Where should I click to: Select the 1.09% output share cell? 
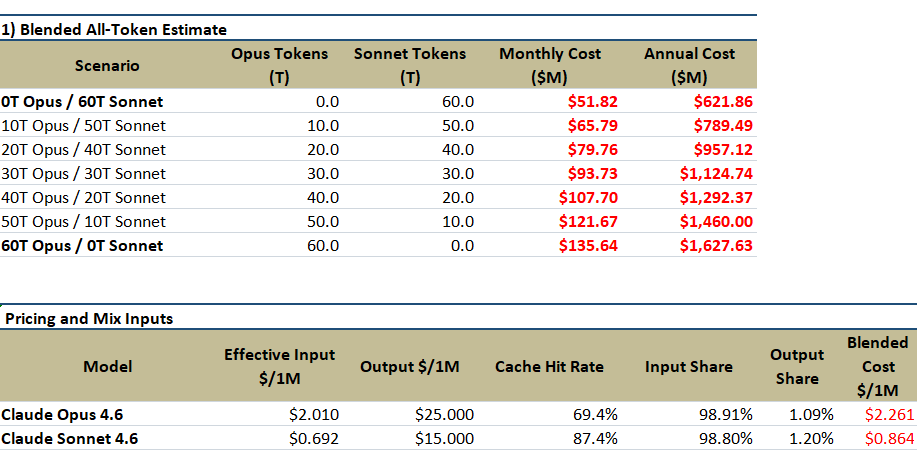(811, 414)
